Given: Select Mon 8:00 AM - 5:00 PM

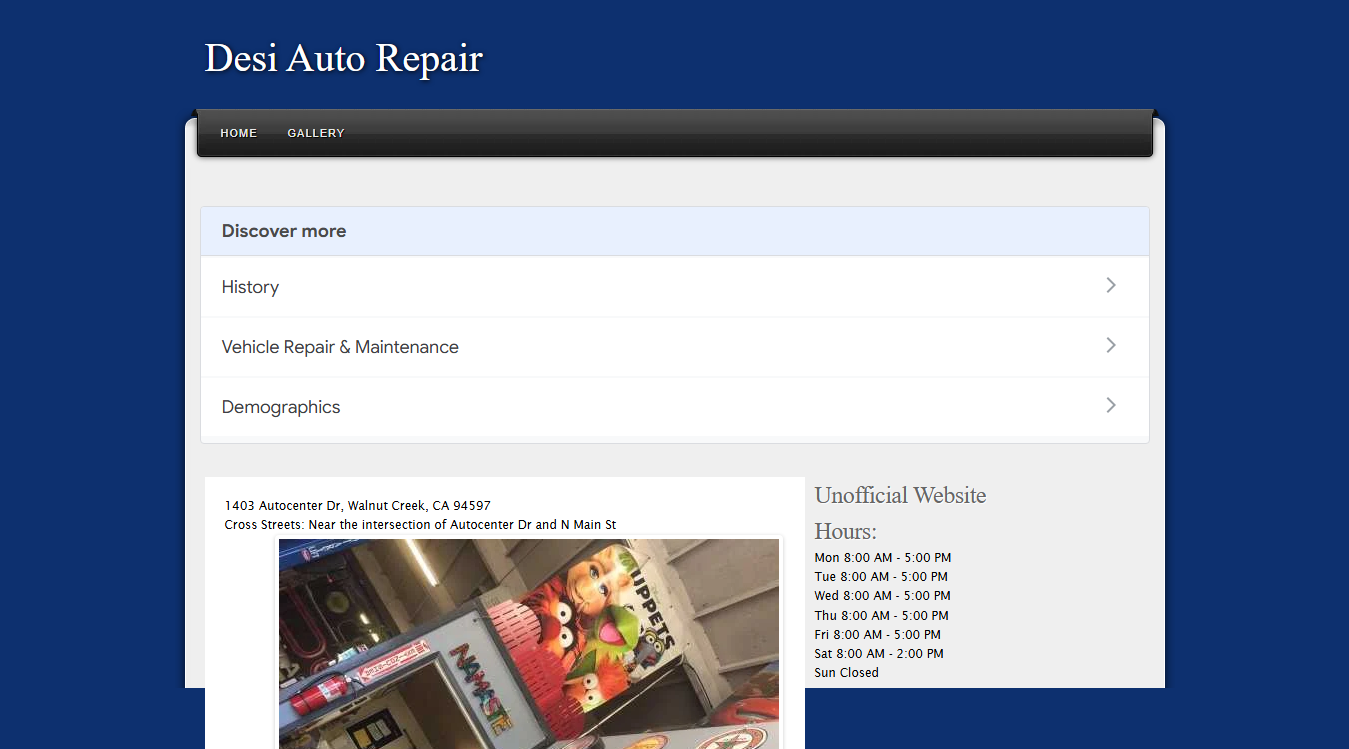Looking at the screenshot, I should [x=883, y=558].
